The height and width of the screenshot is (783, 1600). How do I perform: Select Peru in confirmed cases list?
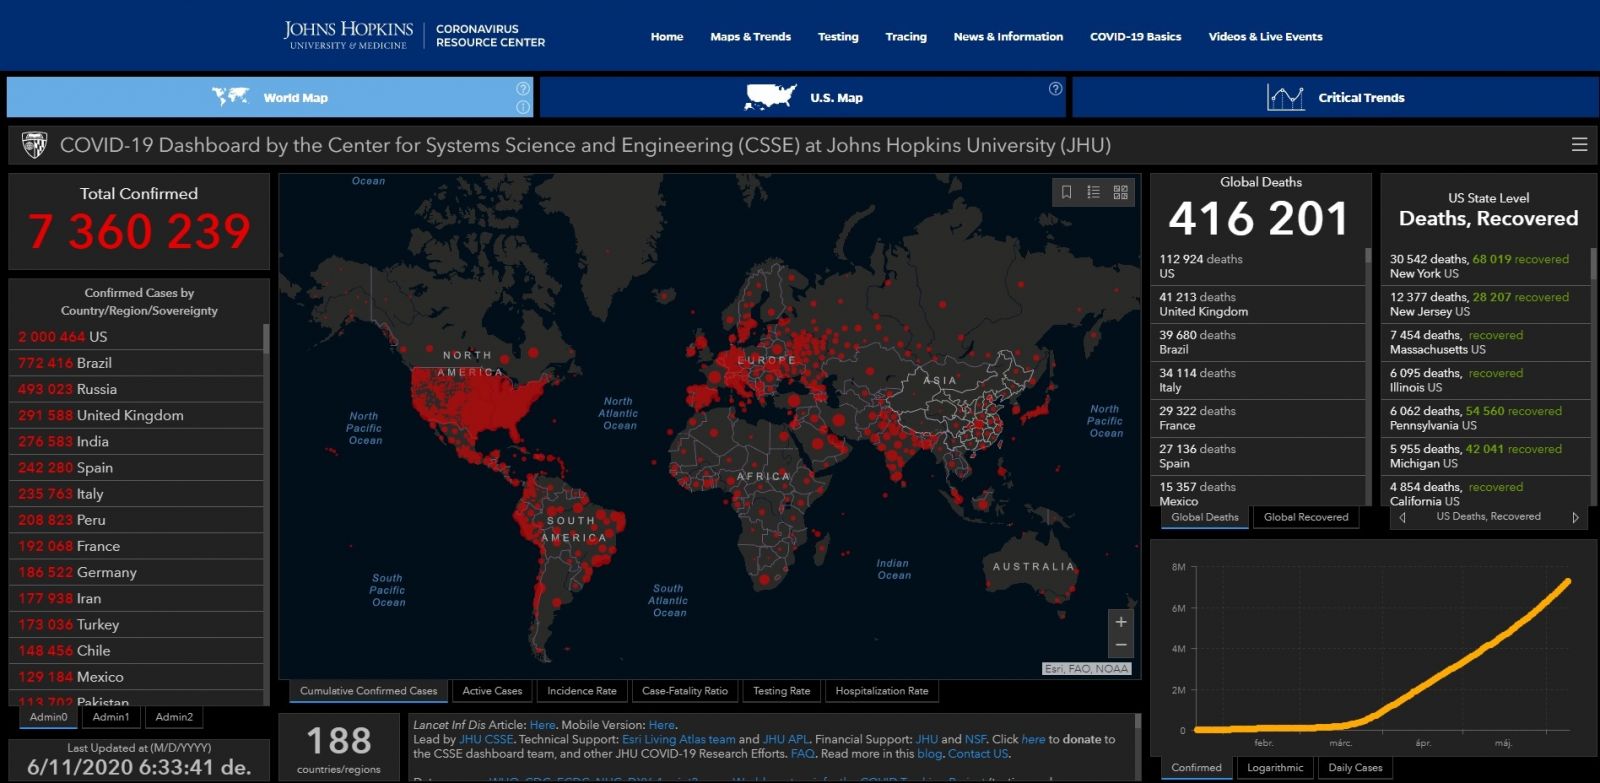tap(138, 520)
